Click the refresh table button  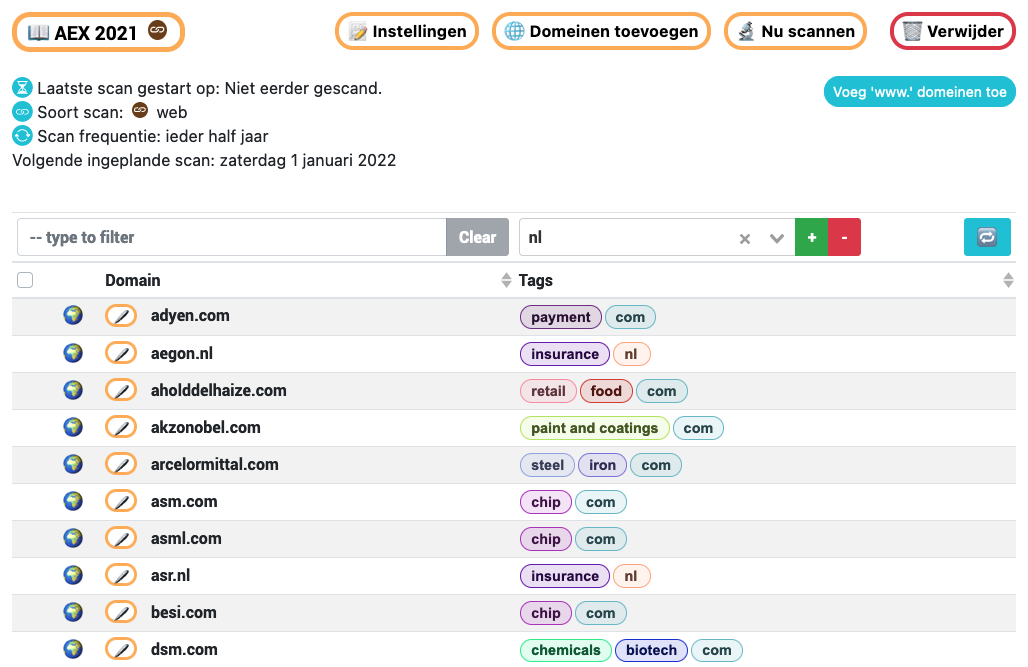coord(987,237)
